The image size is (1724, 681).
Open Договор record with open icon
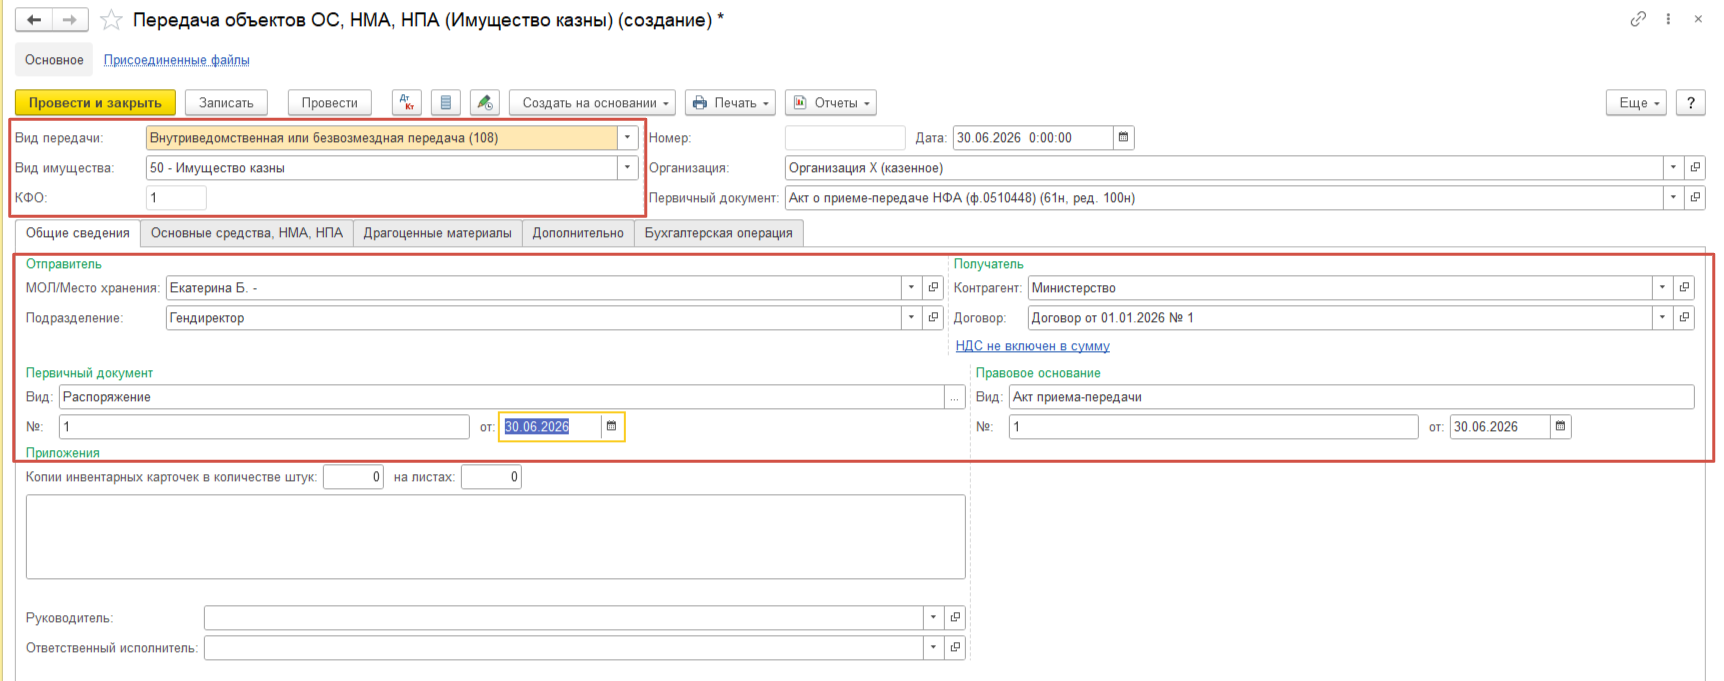1684,318
